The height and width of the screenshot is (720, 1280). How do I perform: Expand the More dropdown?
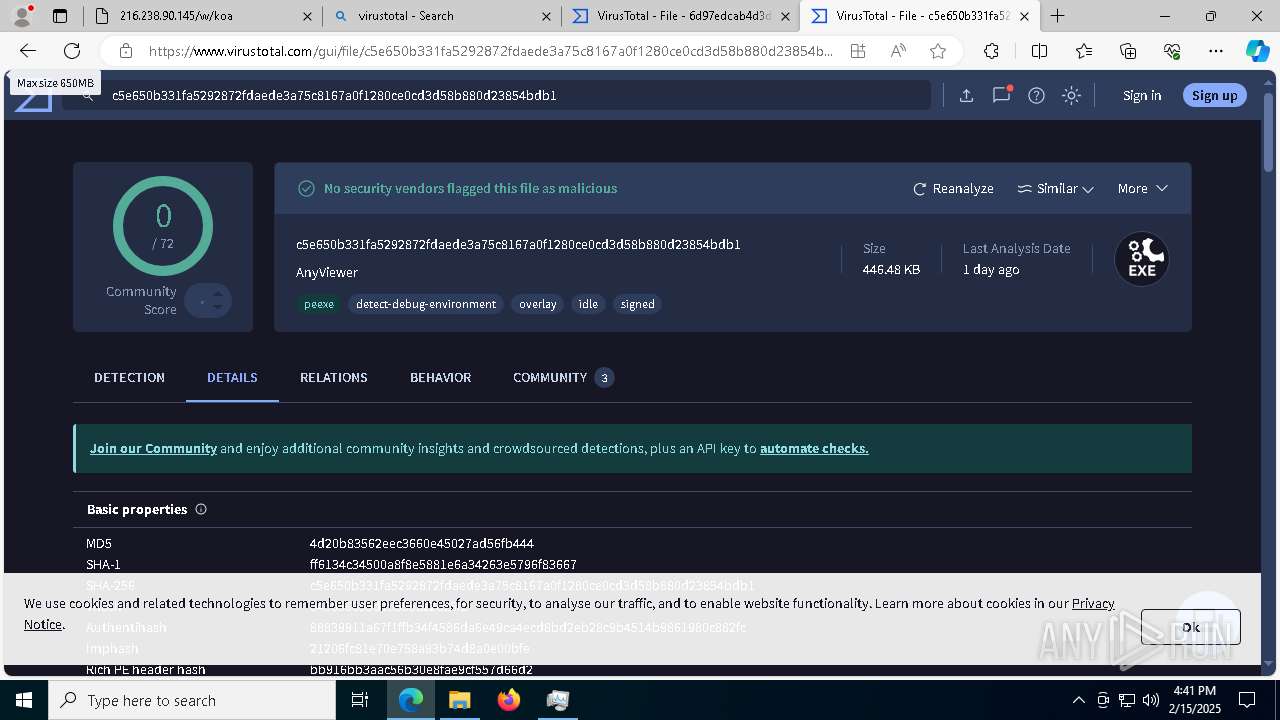coord(1143,188)
